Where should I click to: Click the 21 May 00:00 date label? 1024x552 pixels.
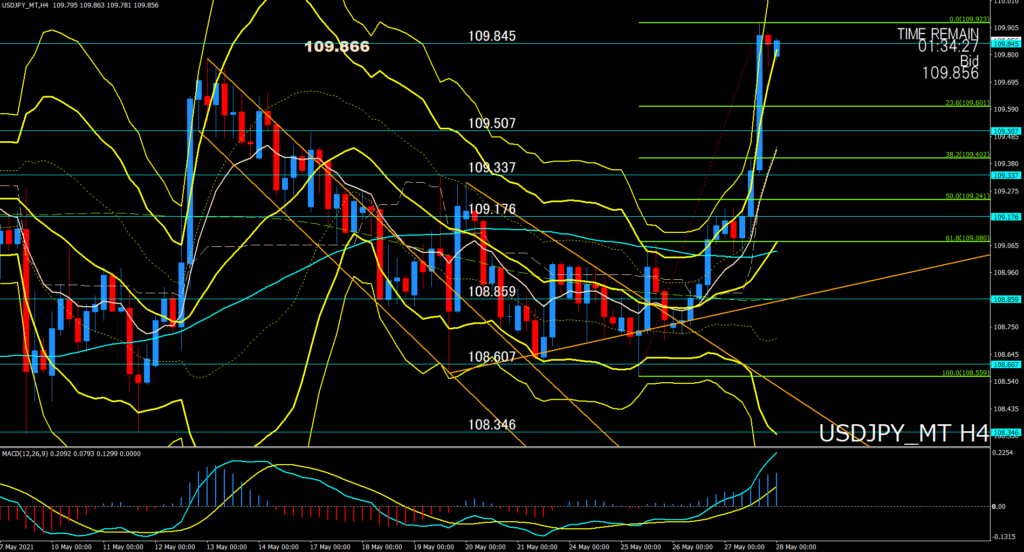pos(537,547)
